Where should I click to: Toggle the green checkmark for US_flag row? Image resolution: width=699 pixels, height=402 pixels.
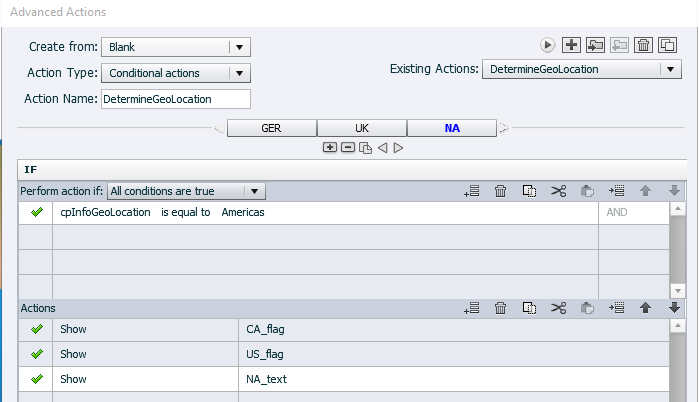[x=37, y=353]
